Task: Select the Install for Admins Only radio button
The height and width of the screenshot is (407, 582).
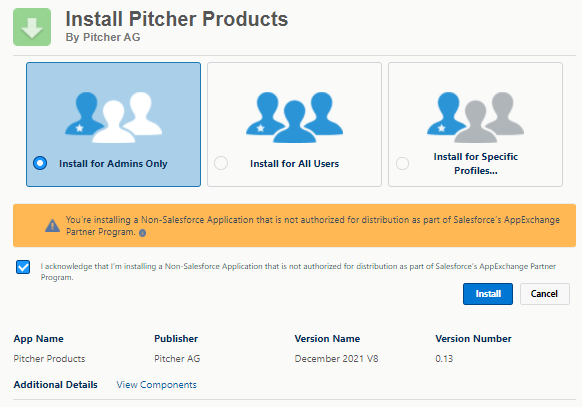Action: (40, 163)
